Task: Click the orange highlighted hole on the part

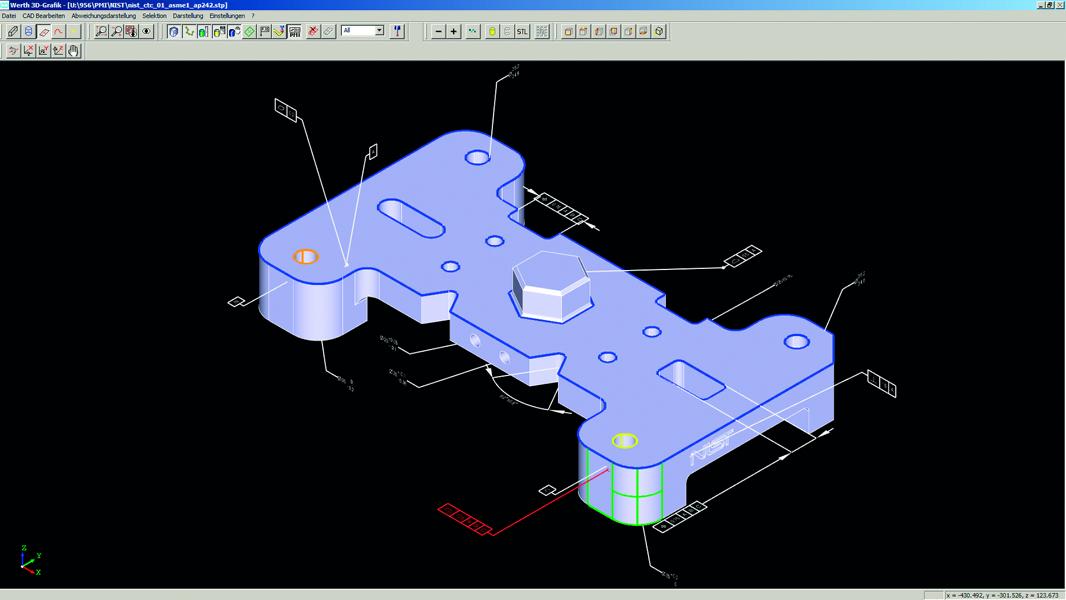Action: coord(305,256)
